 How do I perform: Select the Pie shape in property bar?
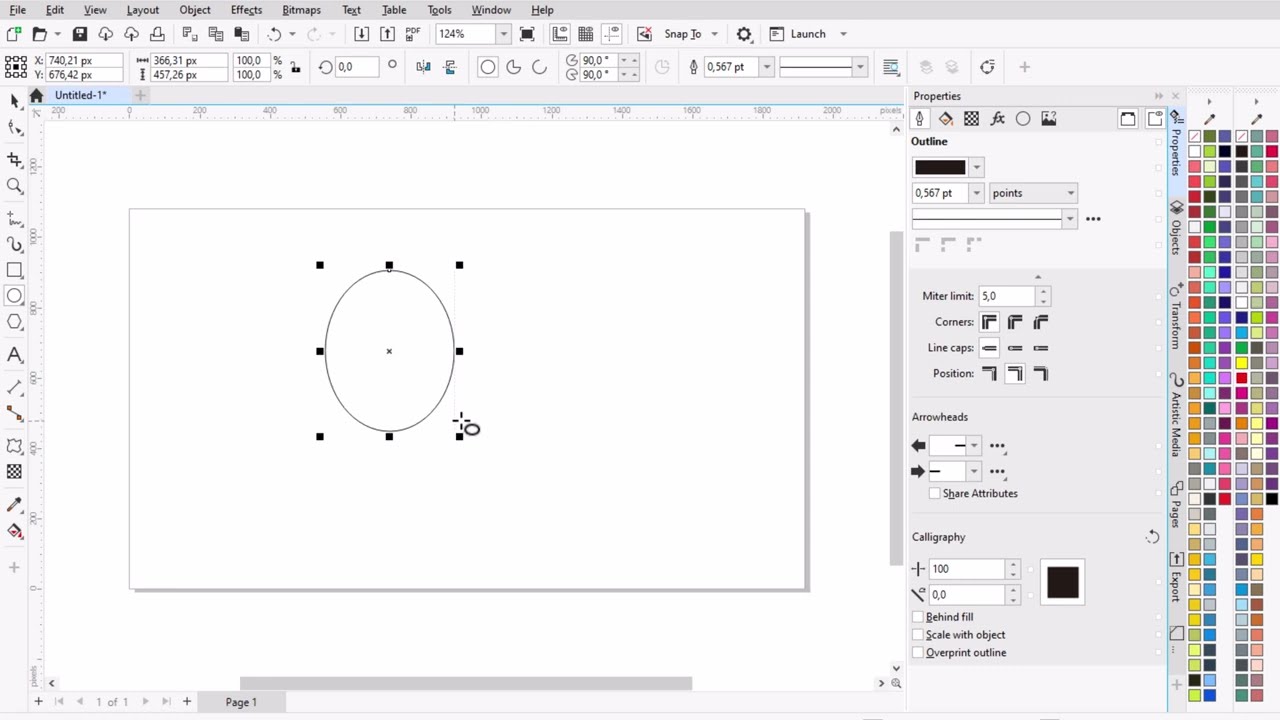click(x=513, y=67)
